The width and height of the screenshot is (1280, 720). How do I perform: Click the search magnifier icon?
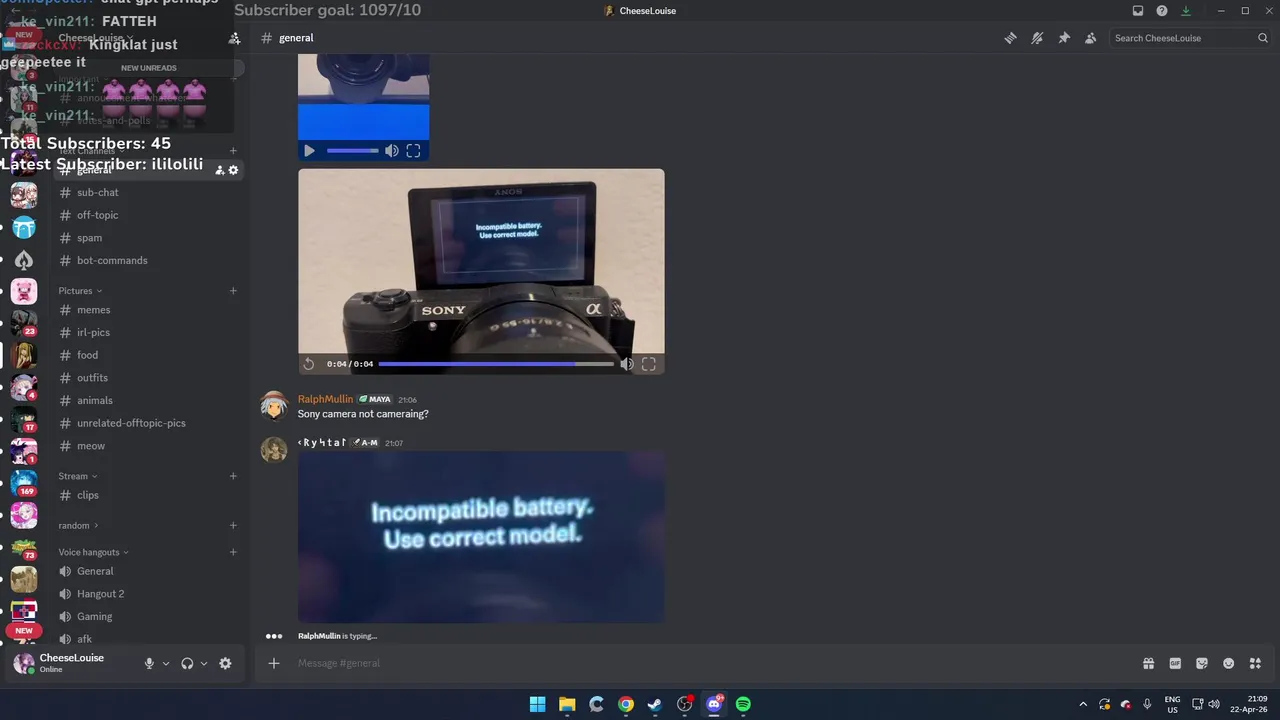1263,38
